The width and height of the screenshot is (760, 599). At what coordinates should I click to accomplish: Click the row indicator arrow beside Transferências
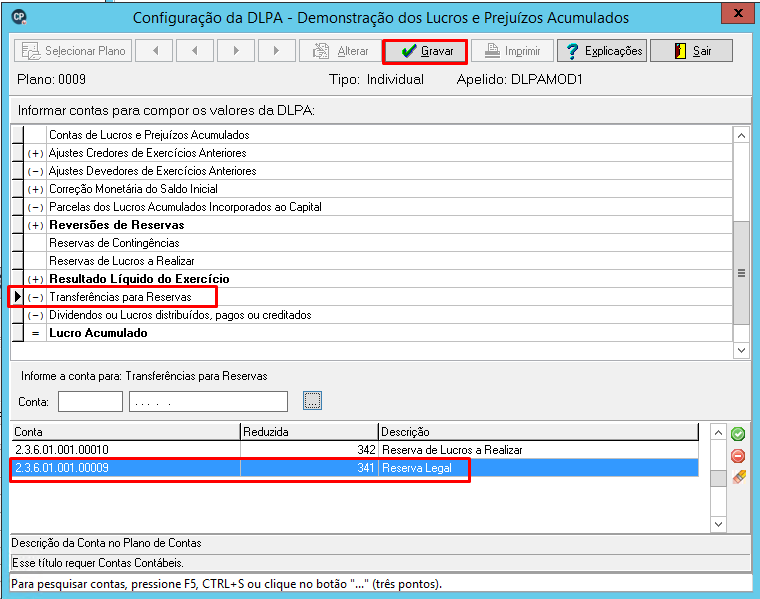pyautogui.click(x=17, y=297)
